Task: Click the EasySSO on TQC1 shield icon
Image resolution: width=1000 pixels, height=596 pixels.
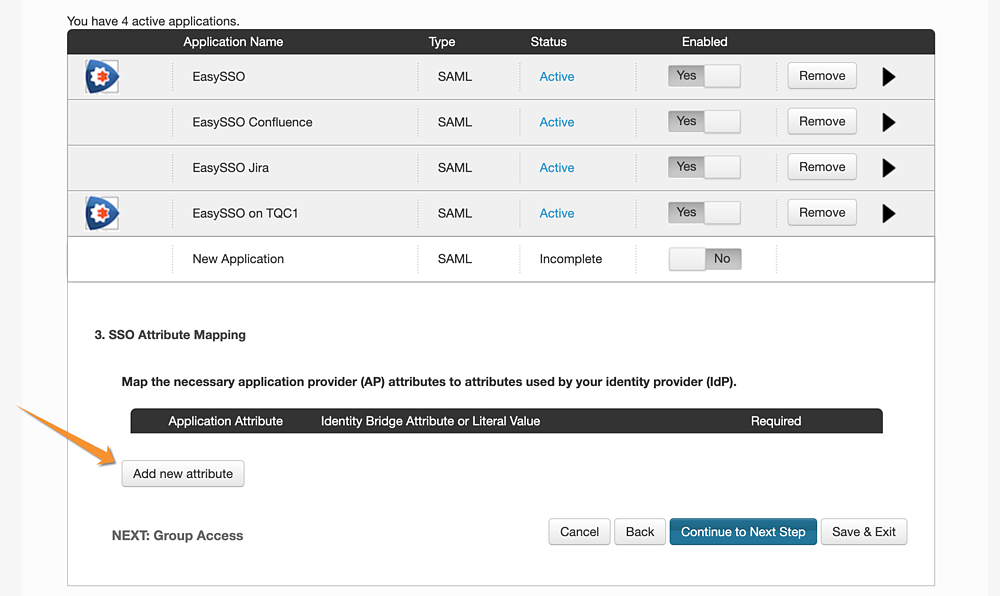Action: [x=102, y=213]
